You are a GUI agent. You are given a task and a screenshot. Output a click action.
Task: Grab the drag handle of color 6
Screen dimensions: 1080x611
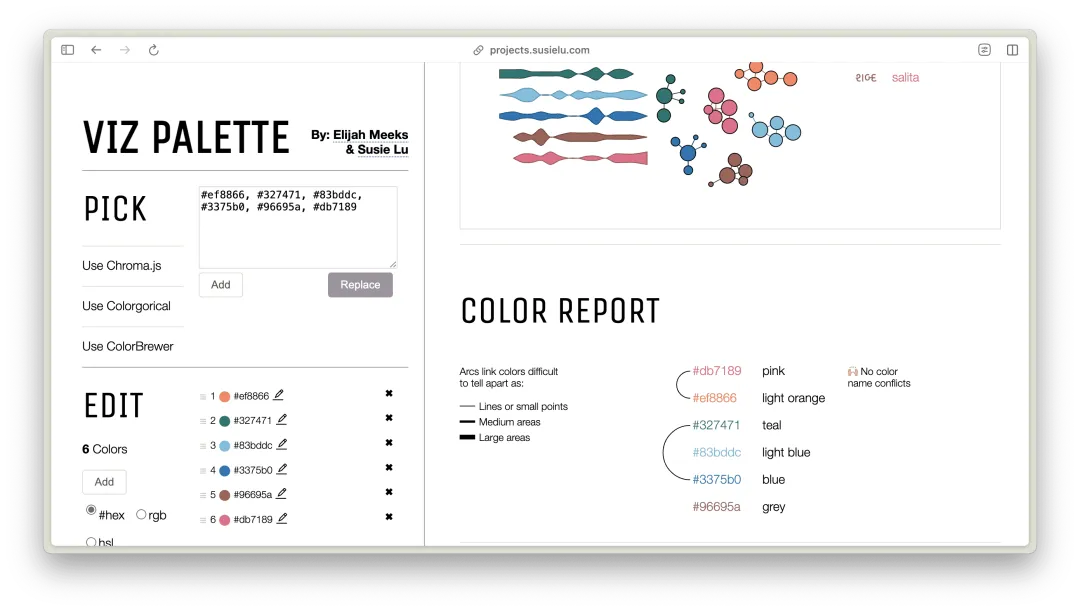[x=203, y=520]
